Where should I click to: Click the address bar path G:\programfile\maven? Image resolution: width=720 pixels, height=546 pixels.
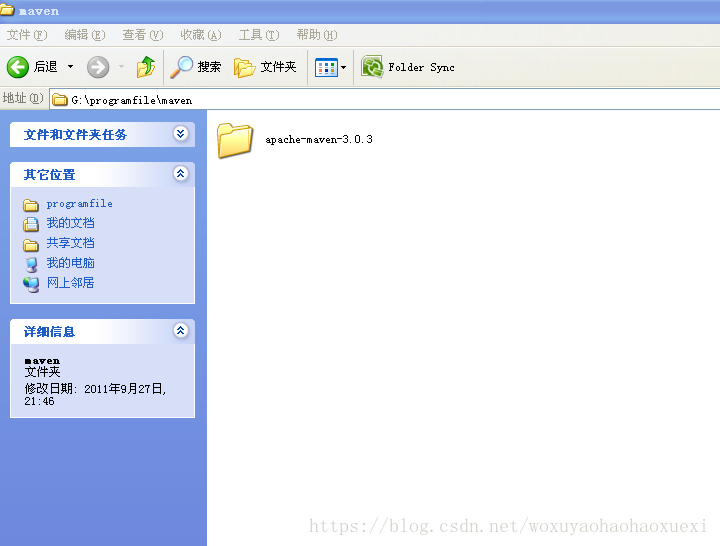(x=131, y=100)
